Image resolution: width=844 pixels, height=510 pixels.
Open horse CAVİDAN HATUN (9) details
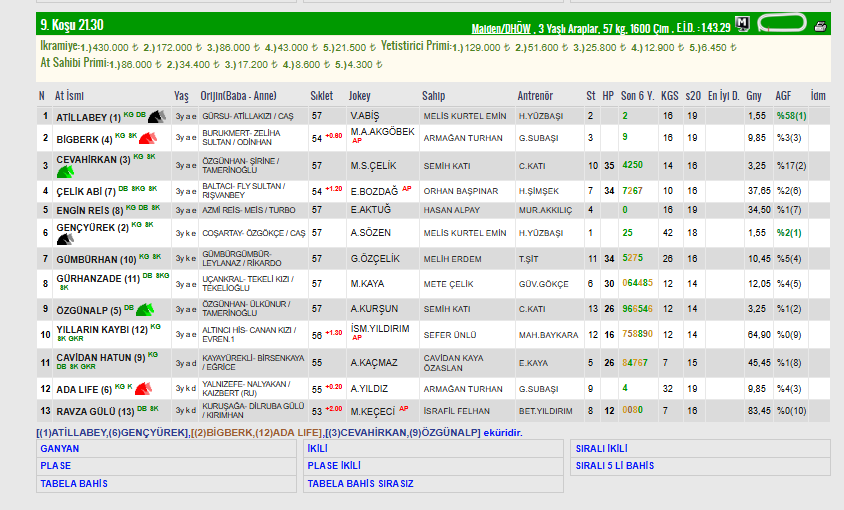pos(101,357)
